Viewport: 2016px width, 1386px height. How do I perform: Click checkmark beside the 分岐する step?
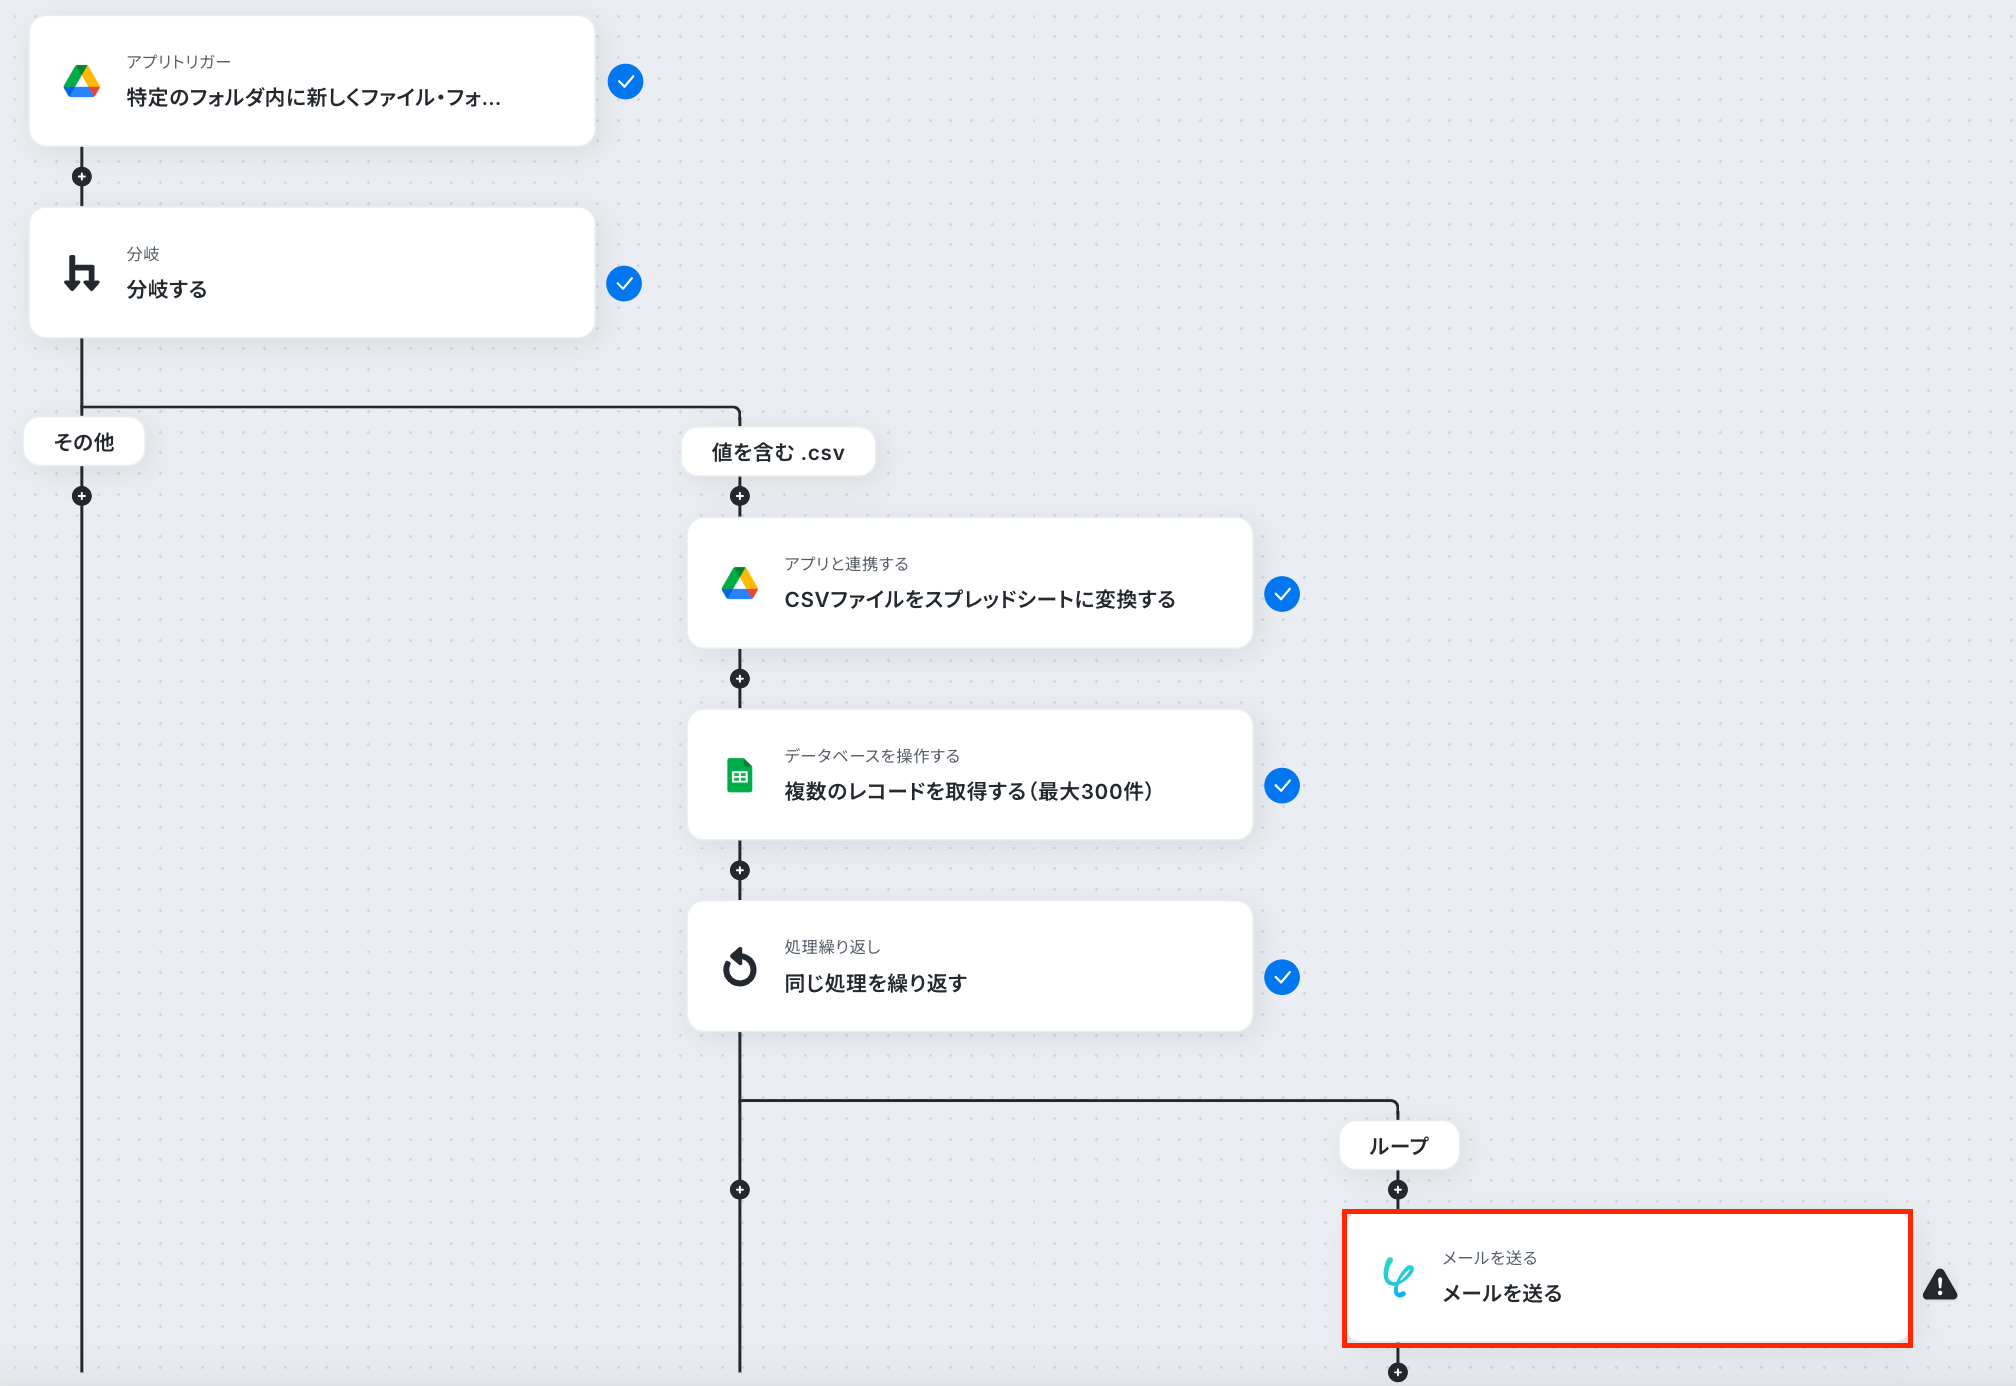pyautogui.click(x=624, y=284)
